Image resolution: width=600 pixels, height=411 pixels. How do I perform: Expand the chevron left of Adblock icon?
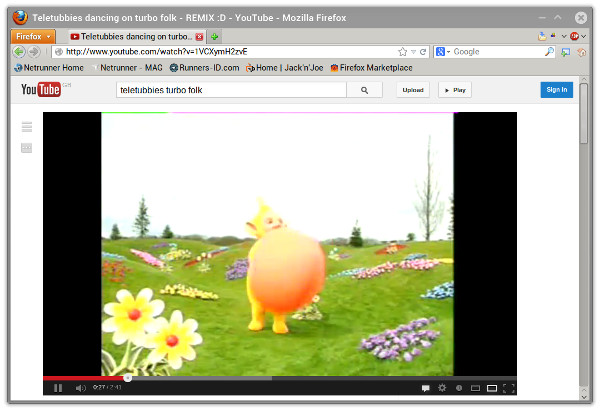point(564,36)
